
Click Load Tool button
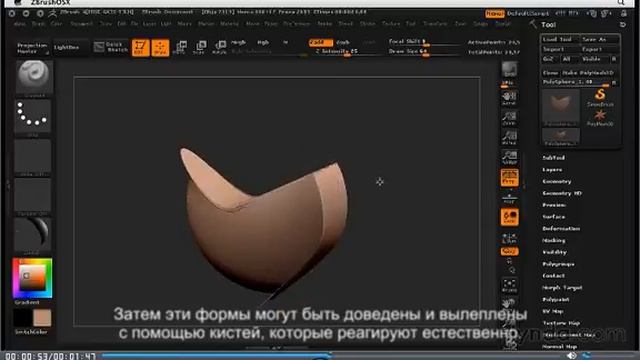560,39
